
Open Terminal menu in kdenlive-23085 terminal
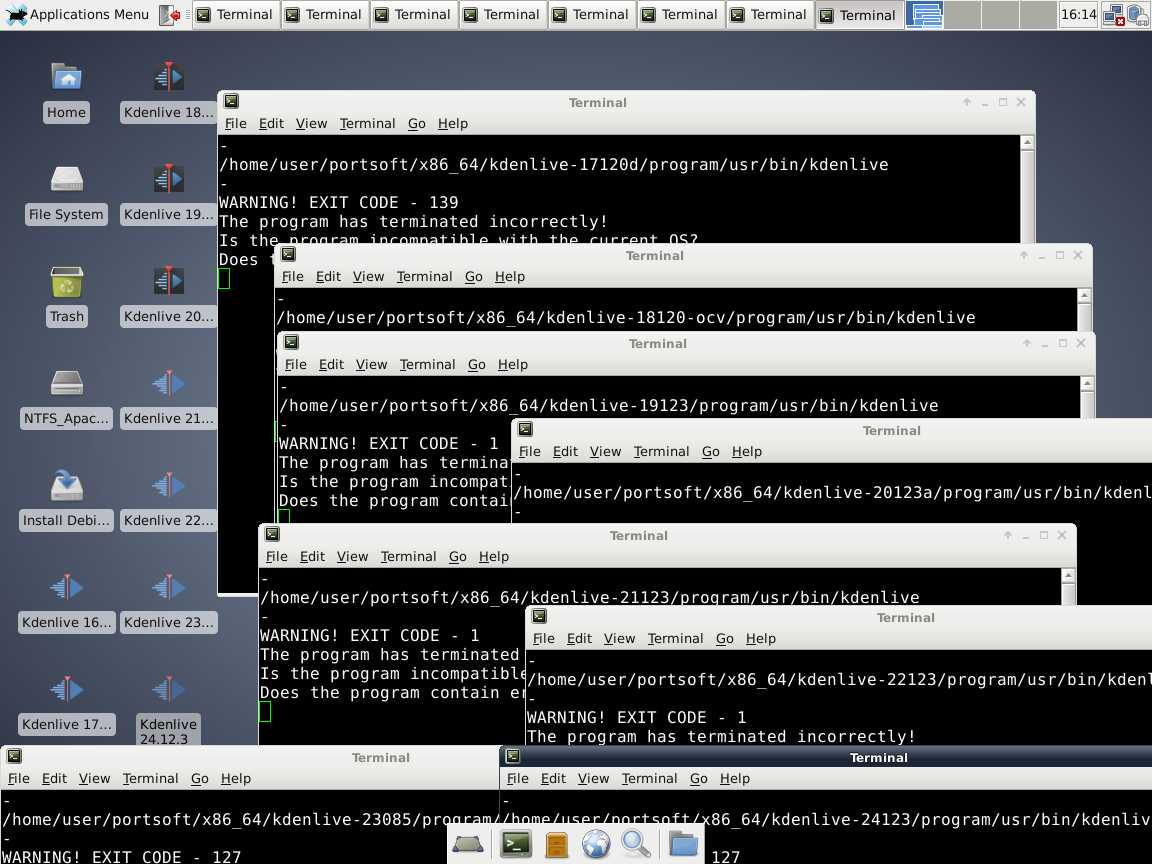tap(150, 778)
